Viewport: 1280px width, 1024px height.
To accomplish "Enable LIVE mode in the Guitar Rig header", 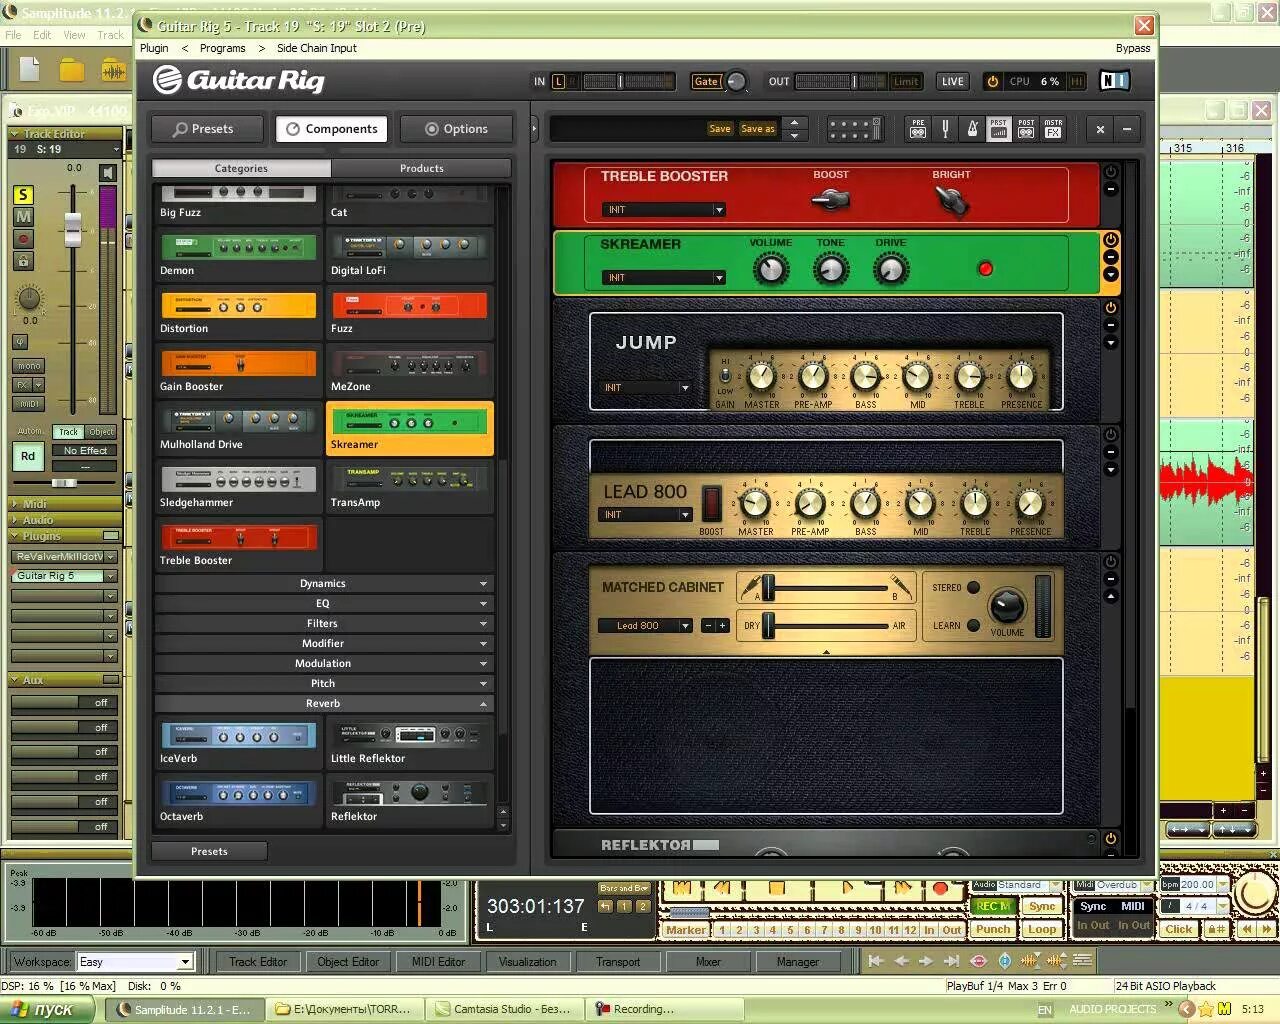I will (x=951, y=81).
